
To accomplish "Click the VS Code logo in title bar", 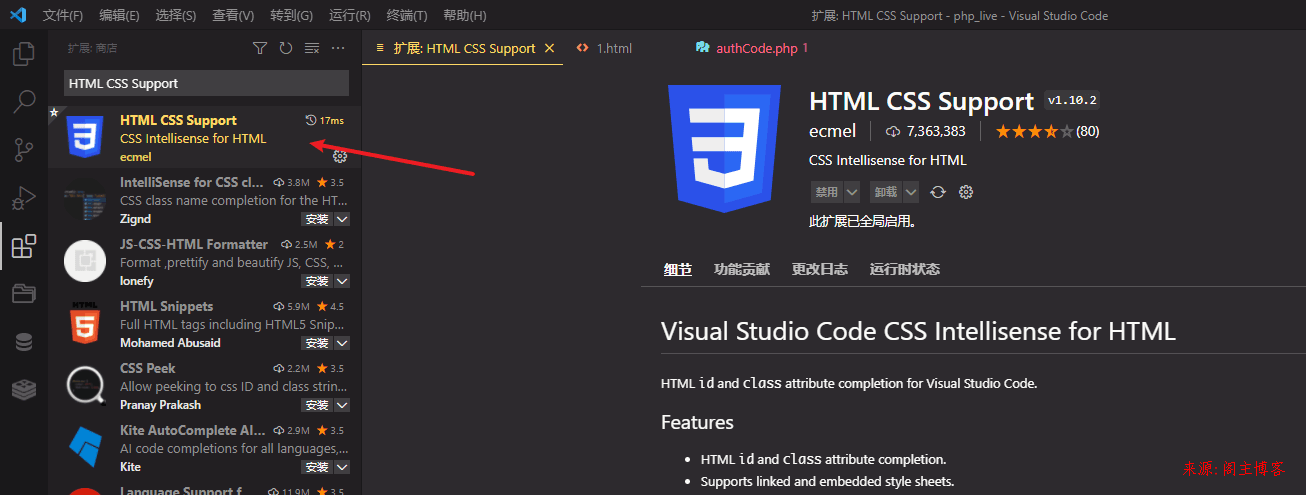I will (17, 15).
